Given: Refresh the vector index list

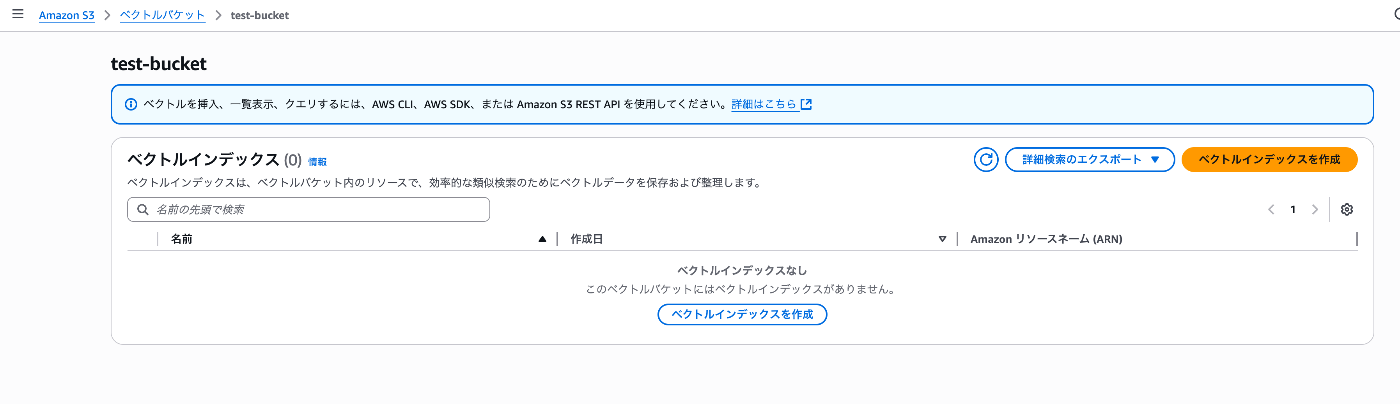Looking at the screenshot, I should pos(986,159).
